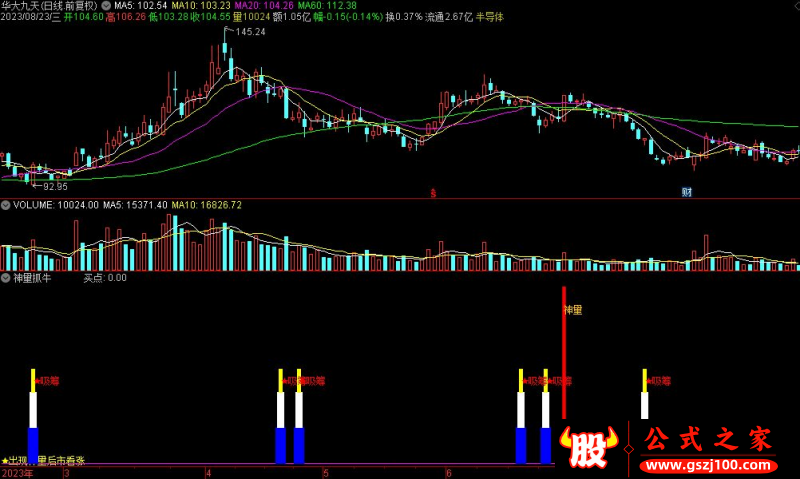Click the month 4 axis marker
Image resolution: width=800 pixels, height=479 pixels.
pos(208,473)
